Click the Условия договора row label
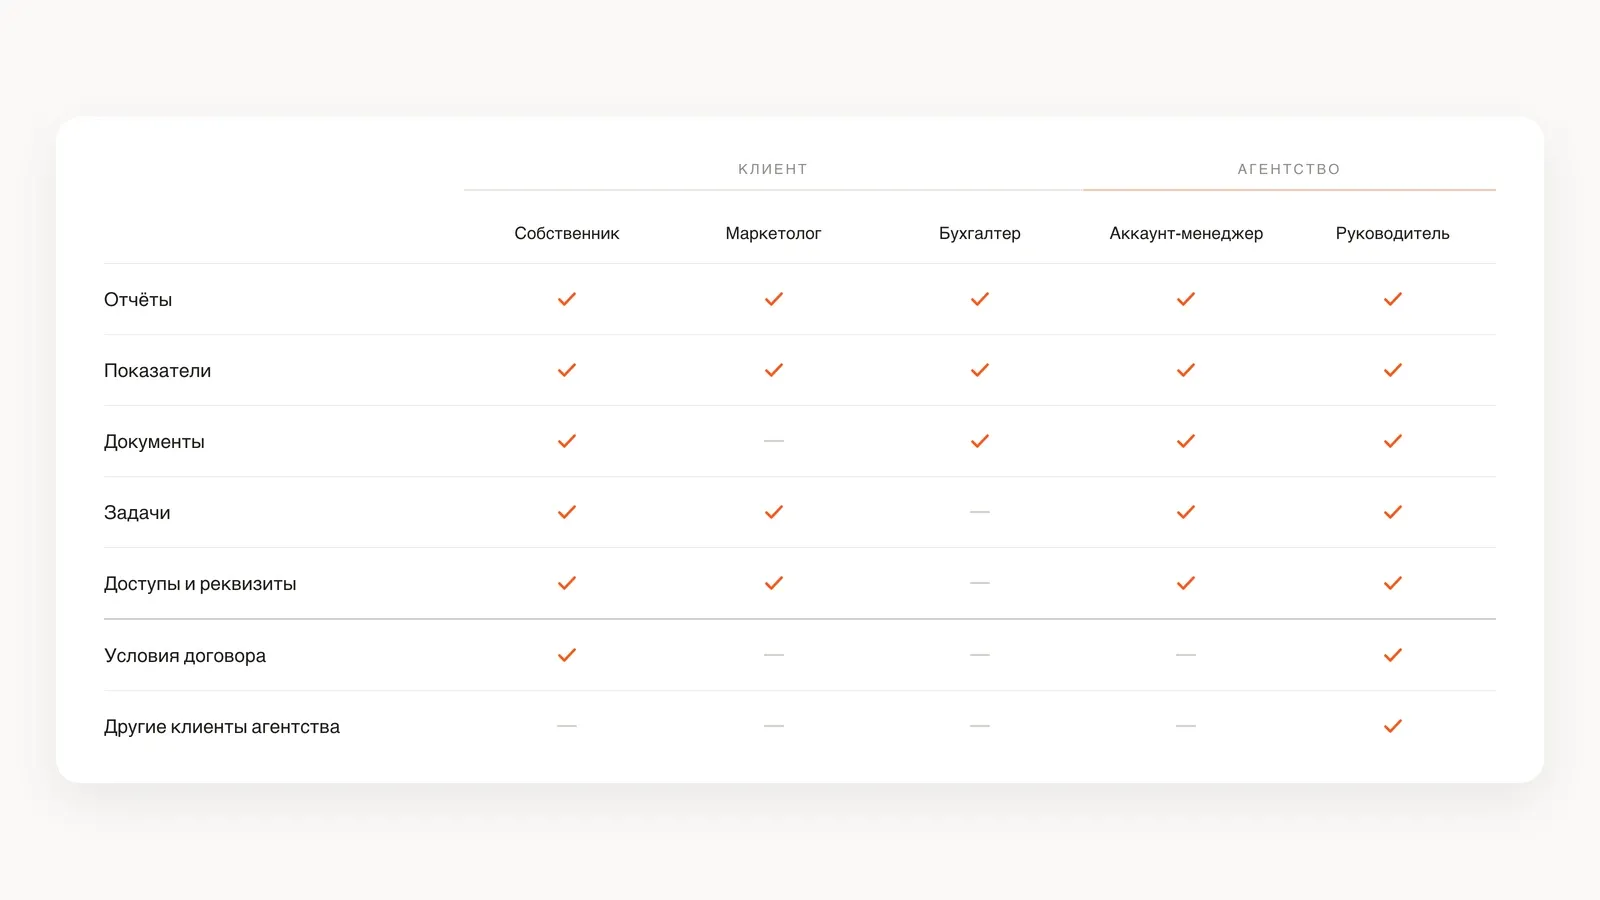The width and height of the screenshot is (1600, 900). coord(185,656)
